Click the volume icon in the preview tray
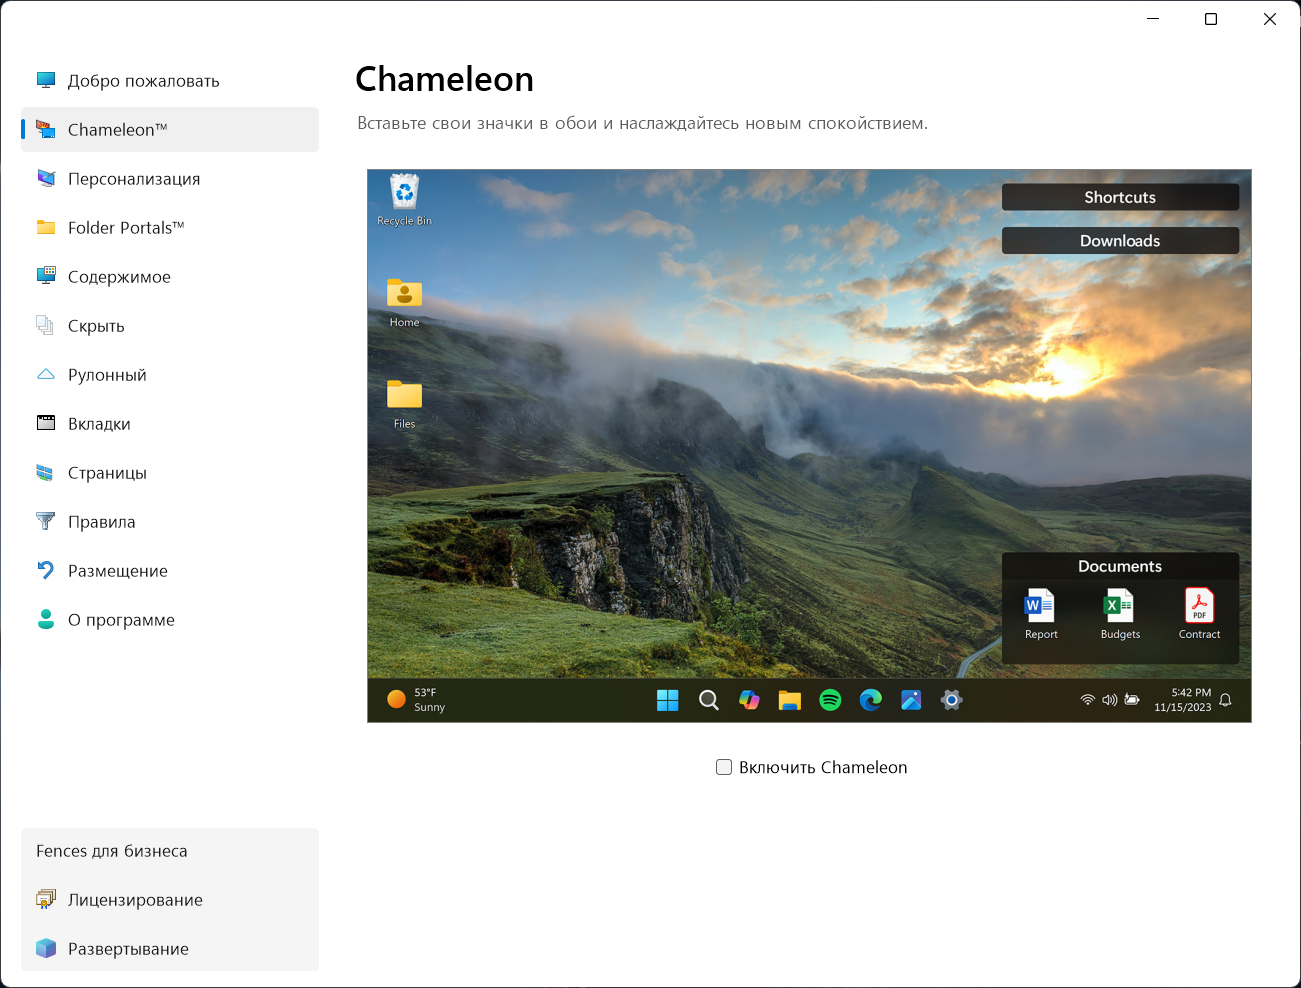Viewport: 1301px width, 988px height. pyautogui.click(x=1110, y=700)
